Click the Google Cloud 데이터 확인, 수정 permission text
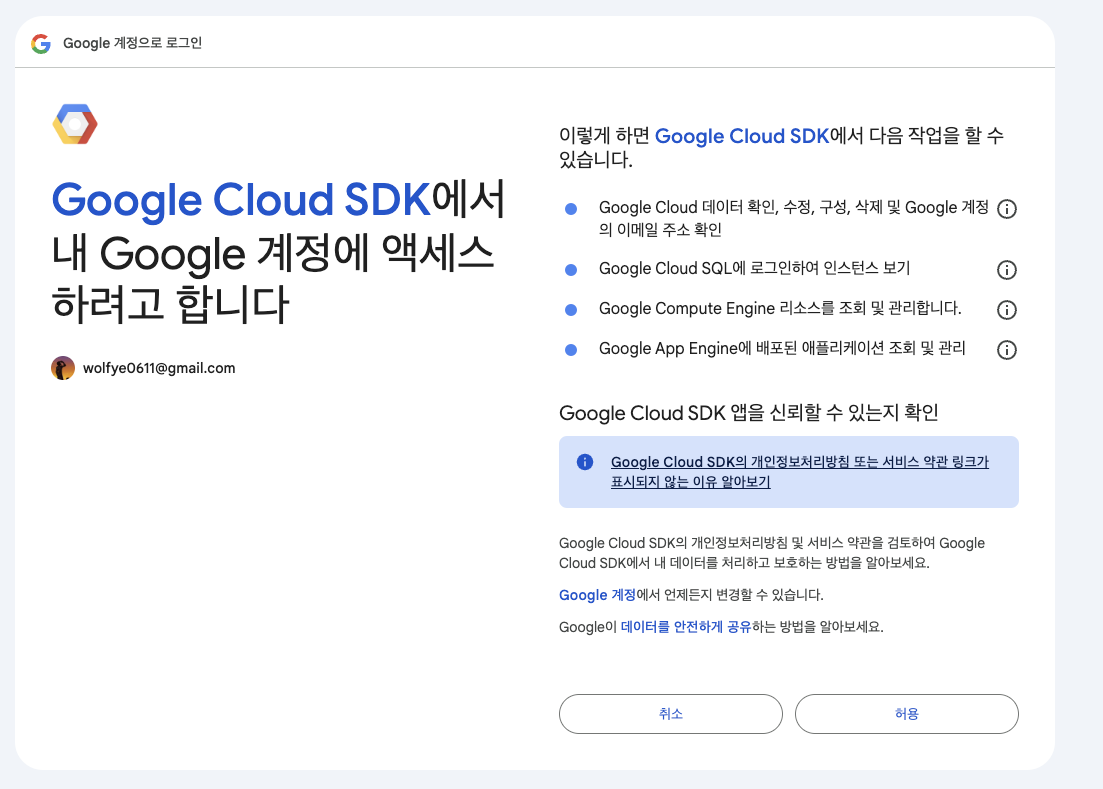This screenshot has width=1103, height=789. coord(793,219)
